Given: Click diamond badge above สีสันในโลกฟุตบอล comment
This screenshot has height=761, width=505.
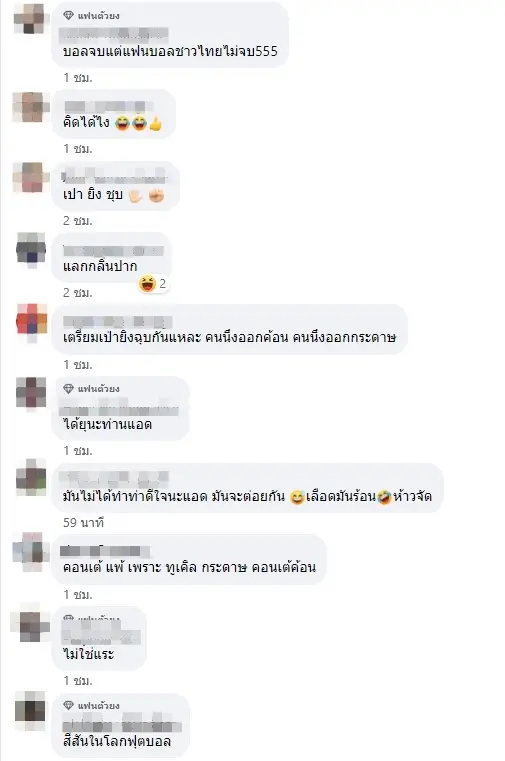Looking at the screenshot, I should [x=68, y=705].
